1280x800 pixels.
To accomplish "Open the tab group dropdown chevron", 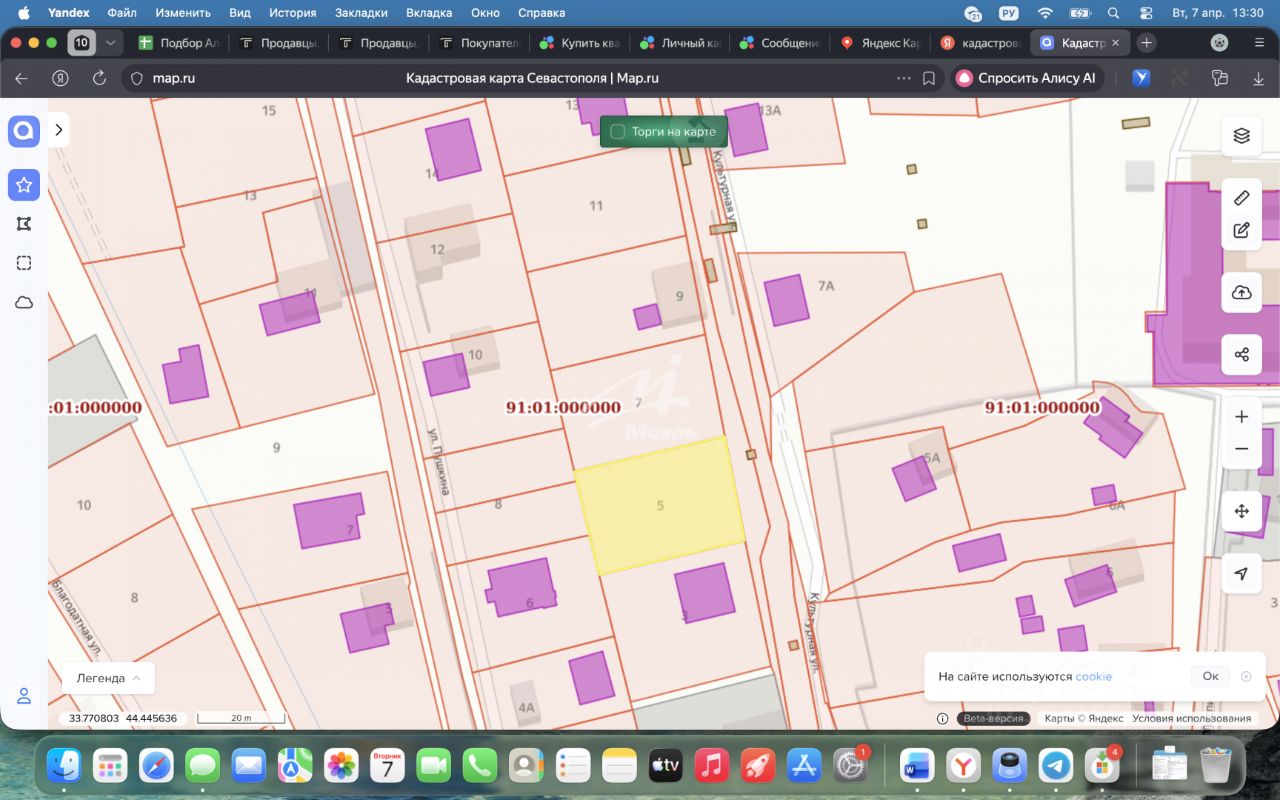I will (110, 43).
